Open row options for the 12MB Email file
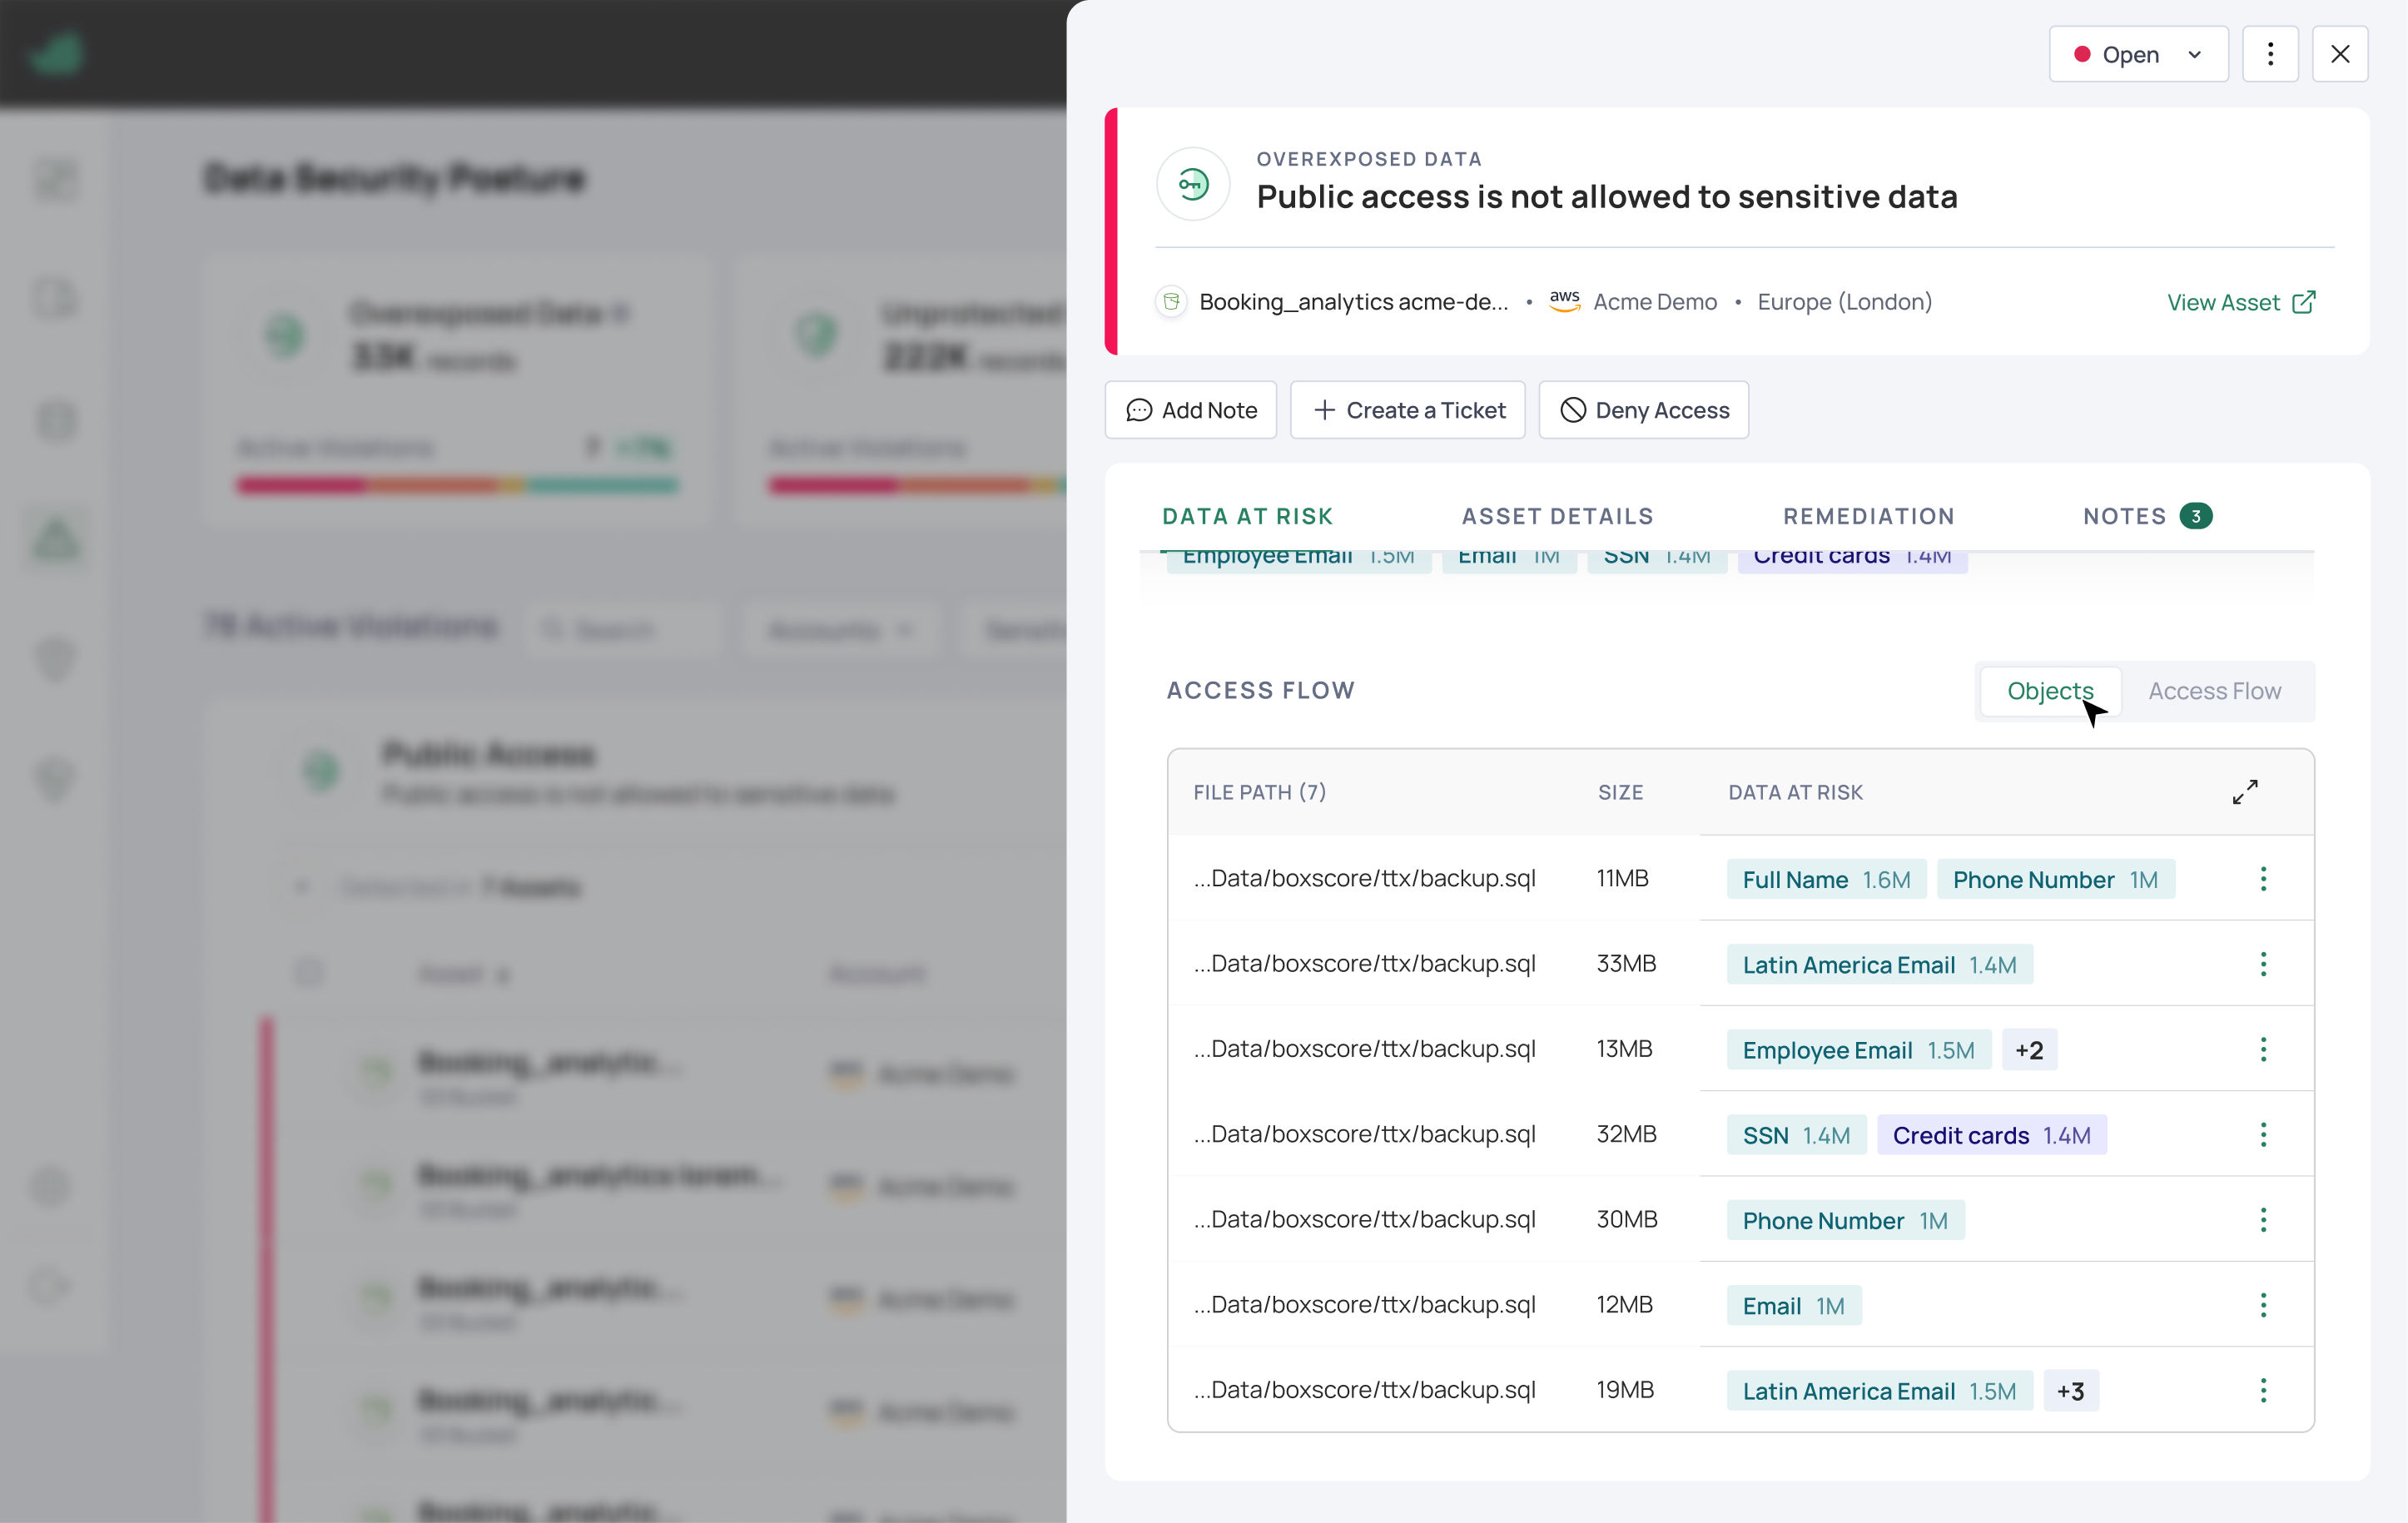 click(x=2263, y=1305)
